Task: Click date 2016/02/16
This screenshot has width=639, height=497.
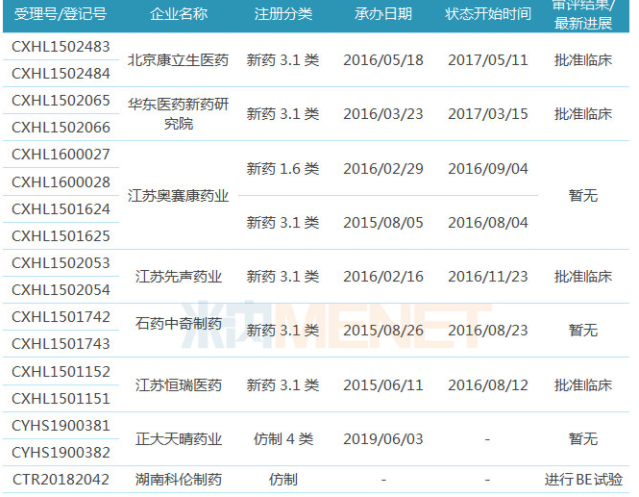Action: coord(383,277)
